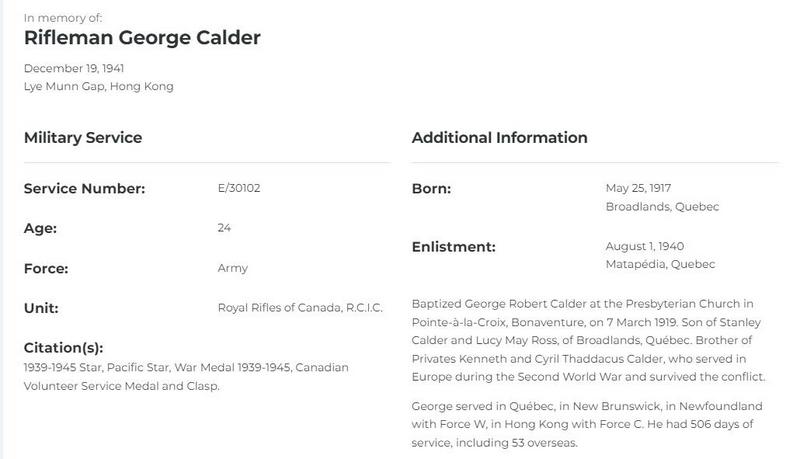This screenshot has width=800, height=459.
Task: Click the Age label
Action: (40, 228)
